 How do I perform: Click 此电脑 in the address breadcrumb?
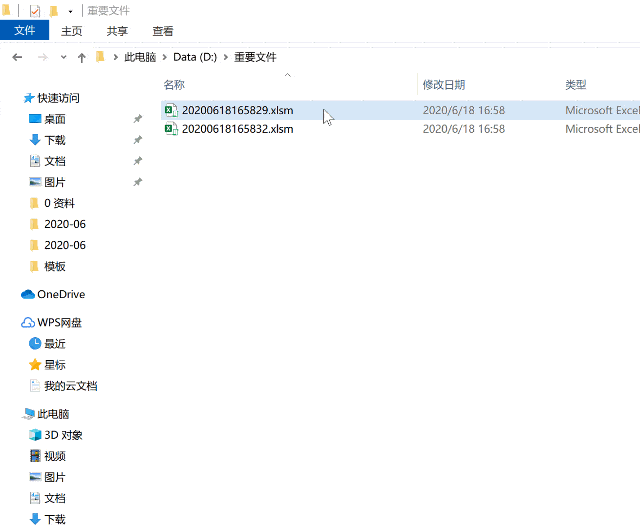click(140, 57)
